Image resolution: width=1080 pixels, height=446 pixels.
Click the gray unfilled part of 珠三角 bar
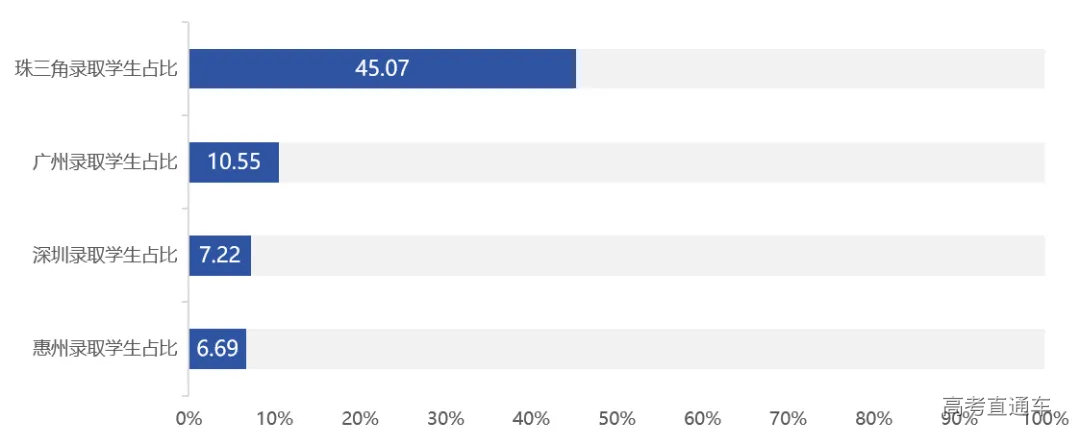(x=810, y=69)
